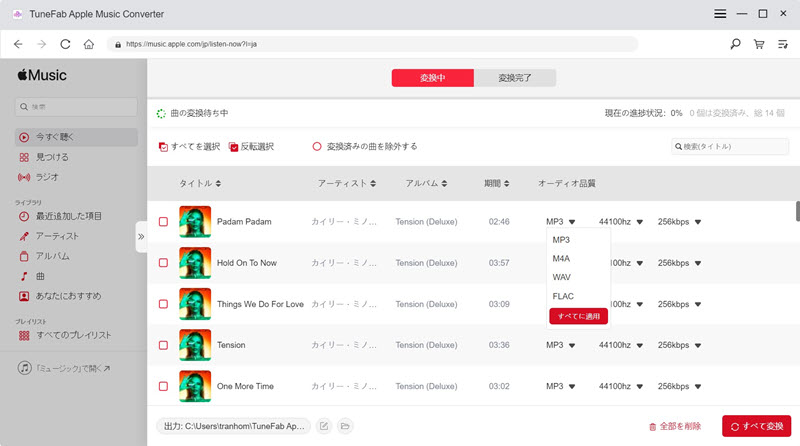The height and width of the screenshot is (446, 800).
Task: Open the home page icon
Action: click(89, 44)
